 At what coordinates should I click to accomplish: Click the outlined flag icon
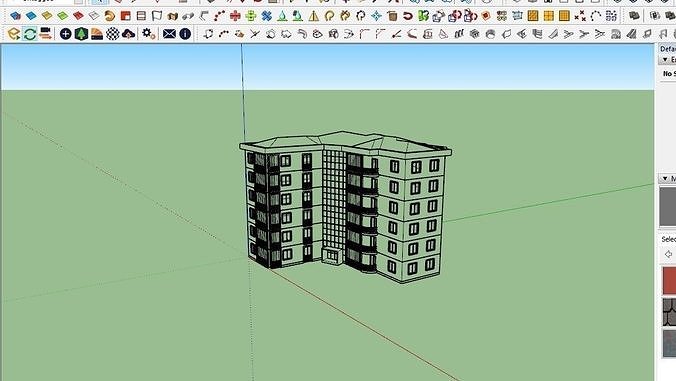coord(157,16)
